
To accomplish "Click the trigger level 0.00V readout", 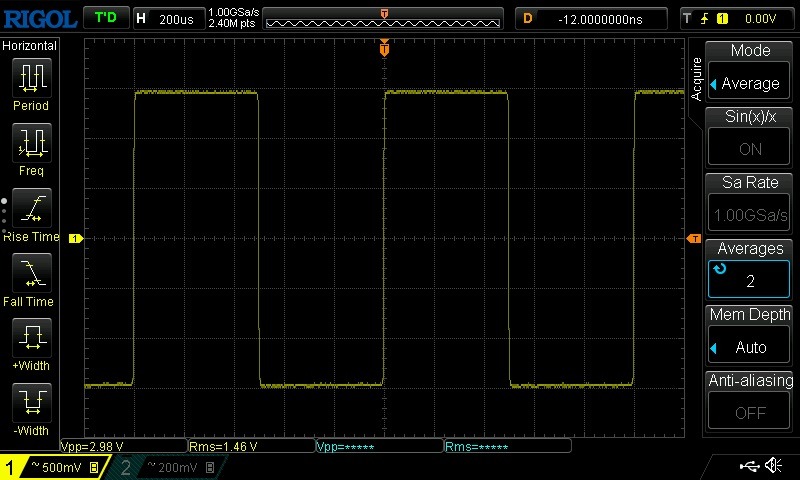I will (x=760, y=19).
